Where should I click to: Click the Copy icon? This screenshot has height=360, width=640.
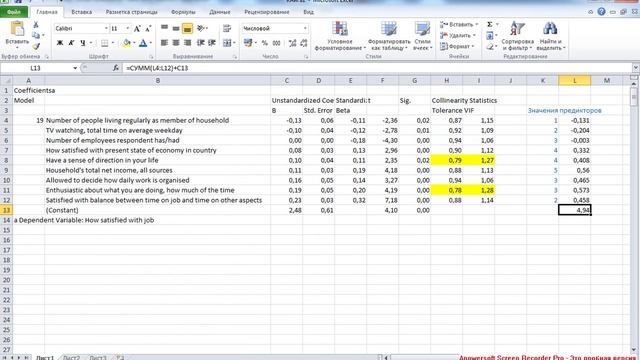point(36,36)
